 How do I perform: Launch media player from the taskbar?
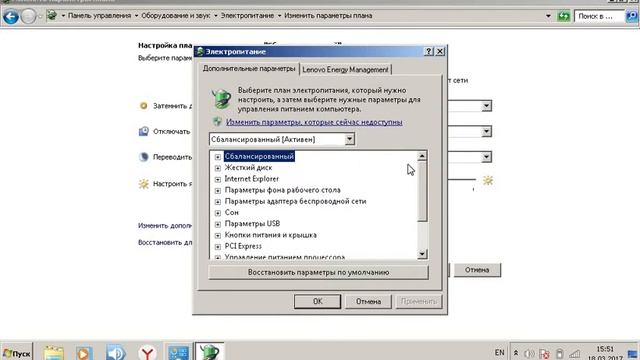click(x=84, y=353)
